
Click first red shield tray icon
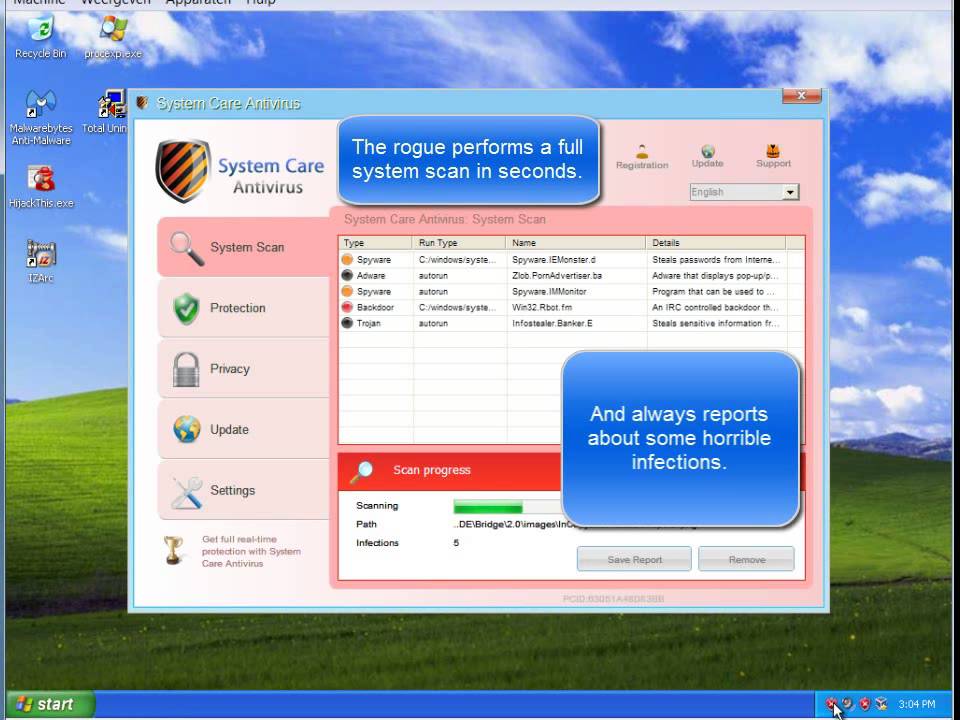(831, 704)
